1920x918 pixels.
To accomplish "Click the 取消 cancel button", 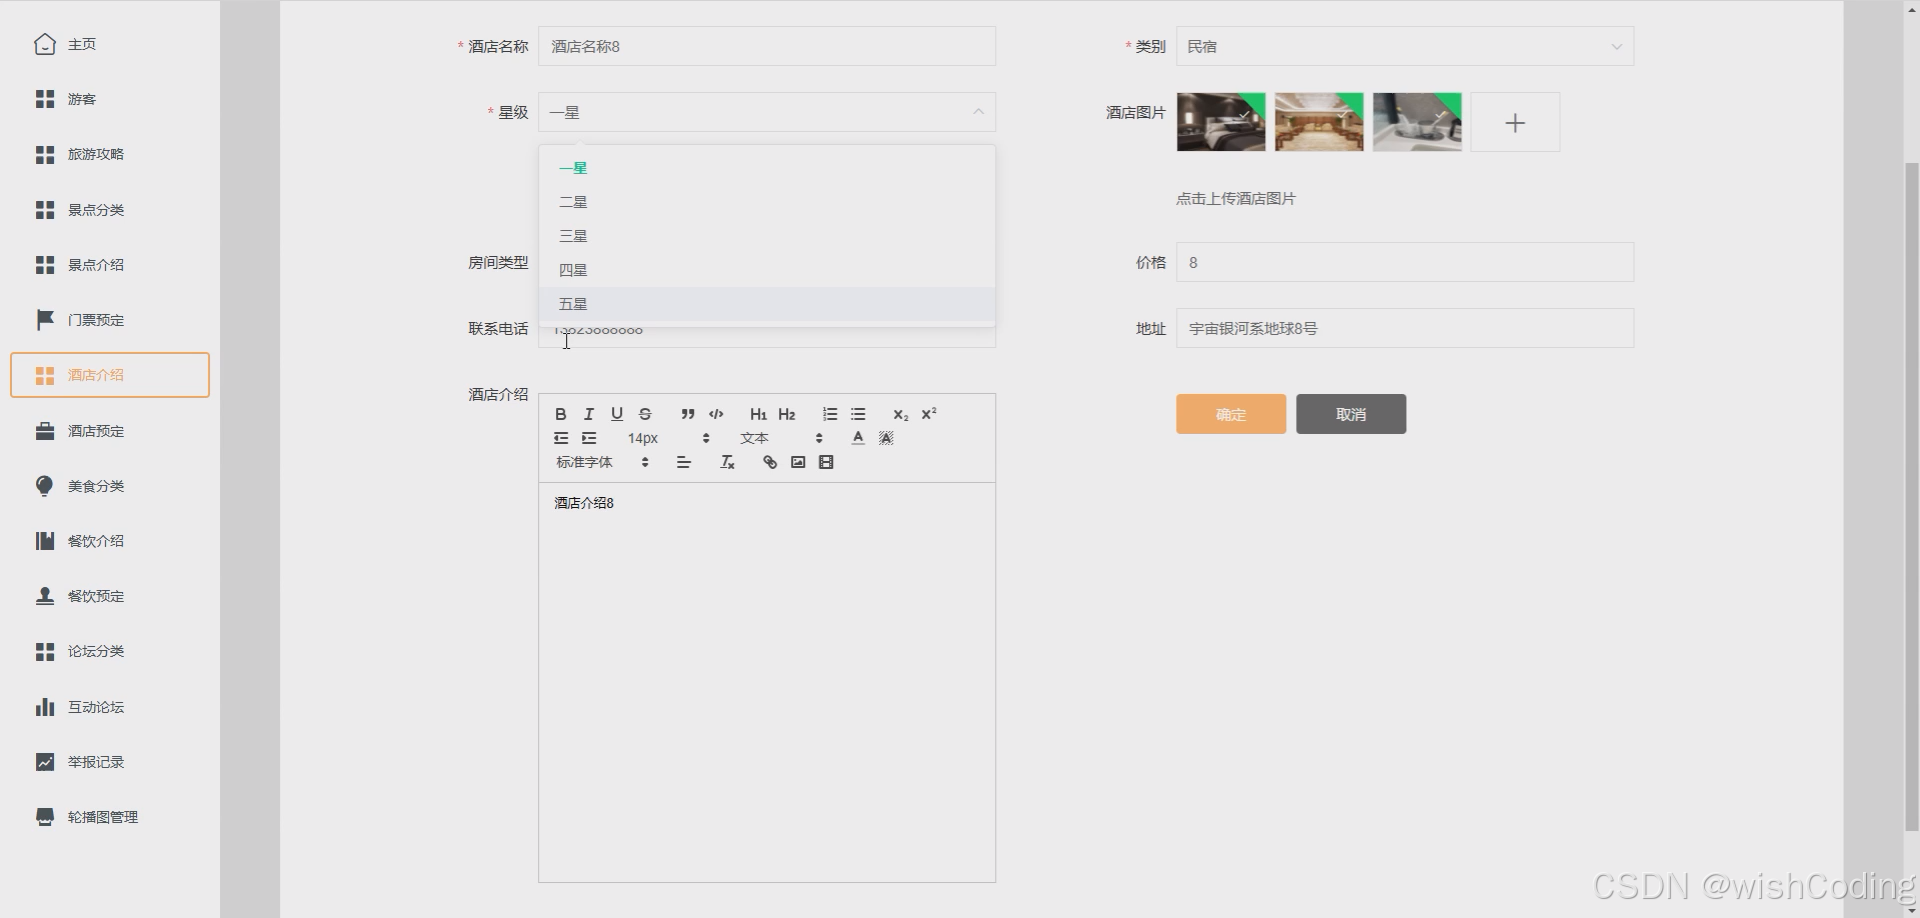I will [1351, 414].
